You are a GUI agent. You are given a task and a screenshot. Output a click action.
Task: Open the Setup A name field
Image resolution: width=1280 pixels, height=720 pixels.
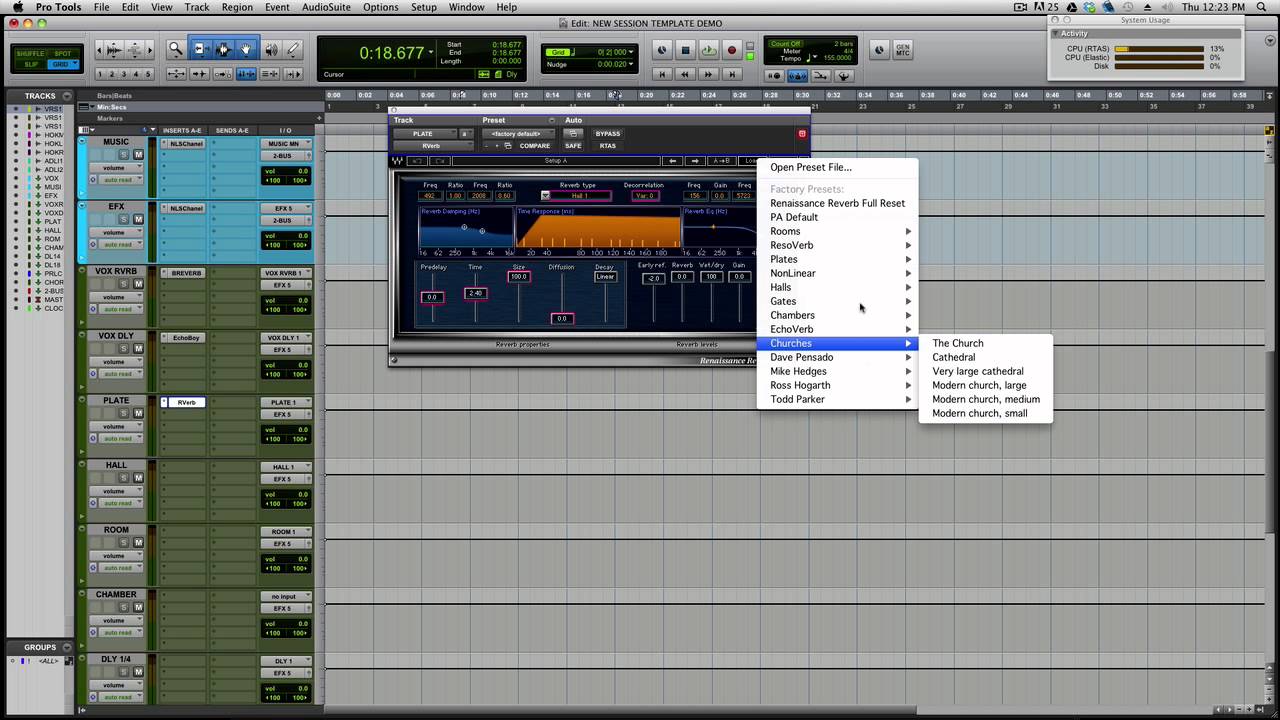pyautogui.click(x=556, y=161)
